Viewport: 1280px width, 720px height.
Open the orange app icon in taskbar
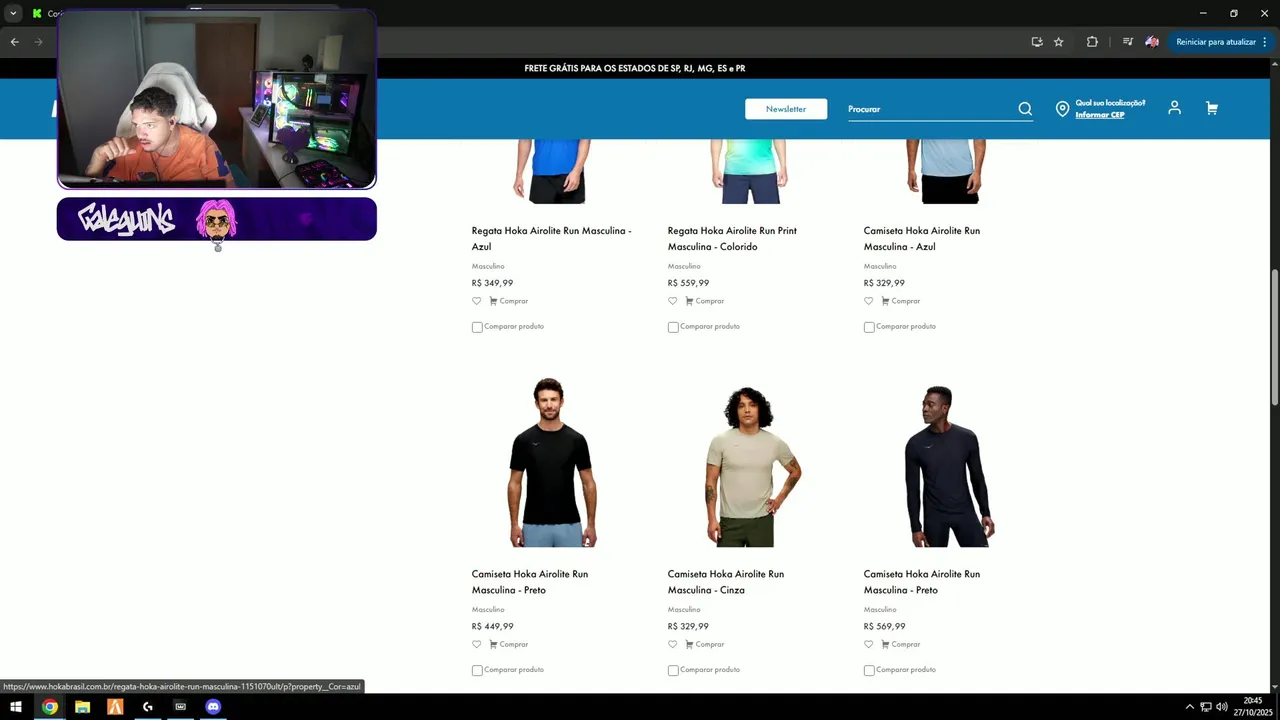pos(115,707)
